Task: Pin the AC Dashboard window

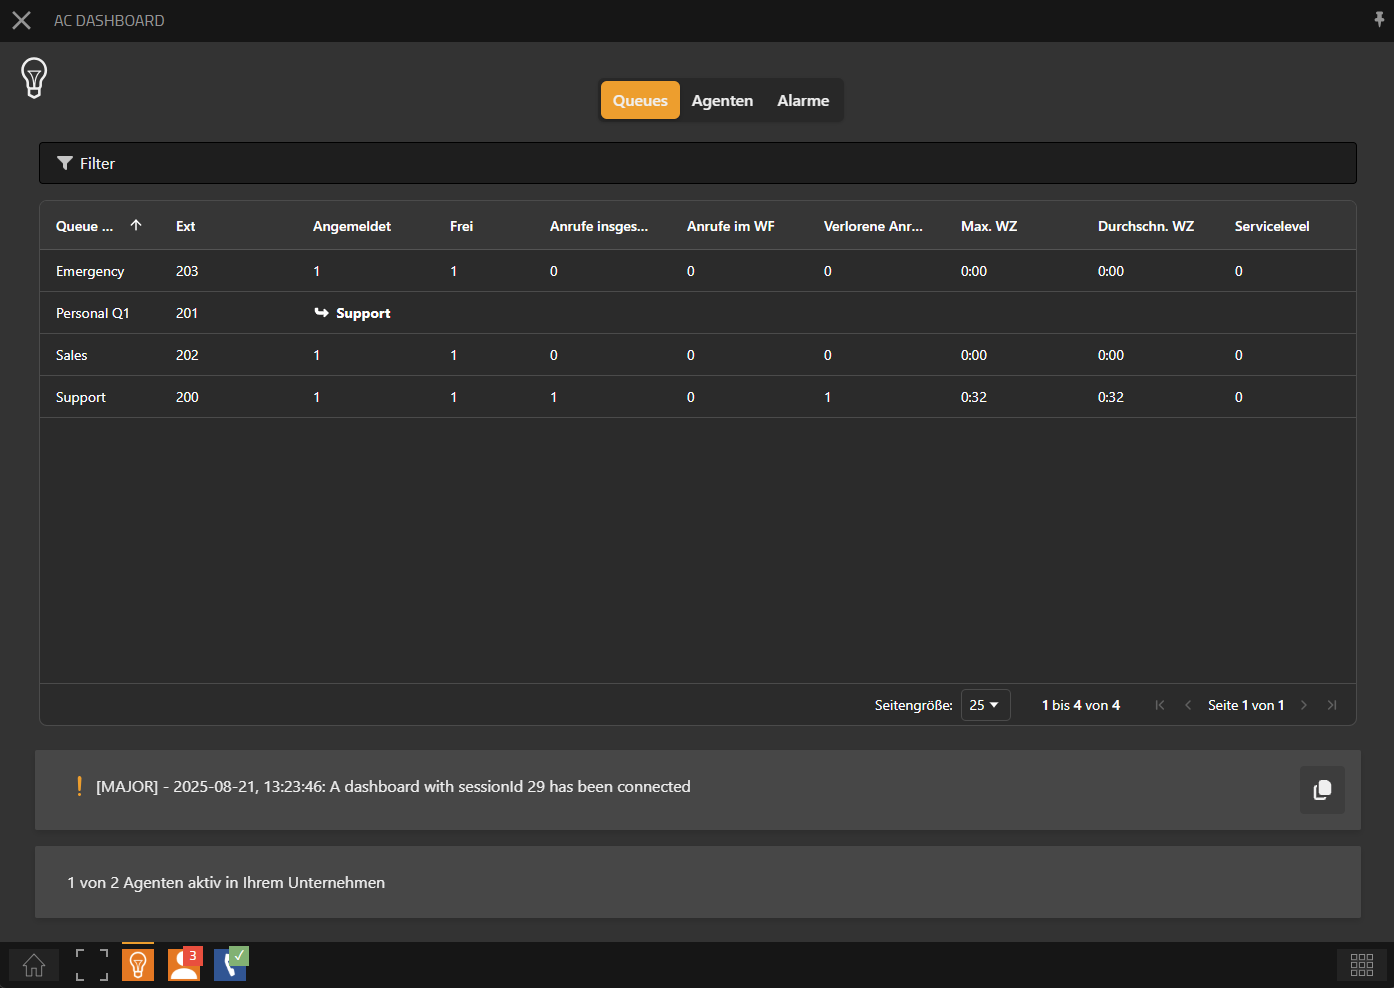Action: 1379,20
